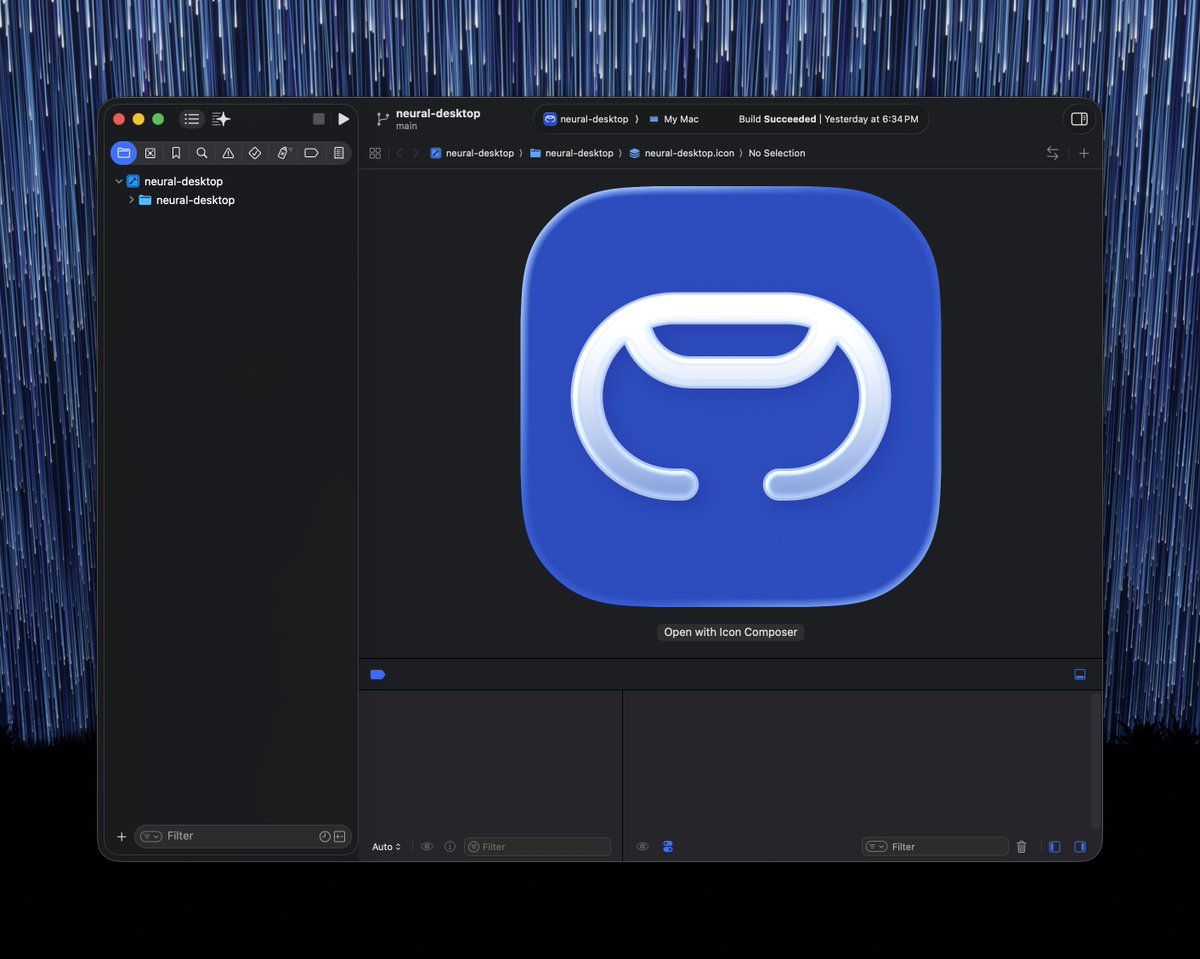1200x959 pixels.
Task: Toggle the console metadata options icon
Action: click(668, 847)
